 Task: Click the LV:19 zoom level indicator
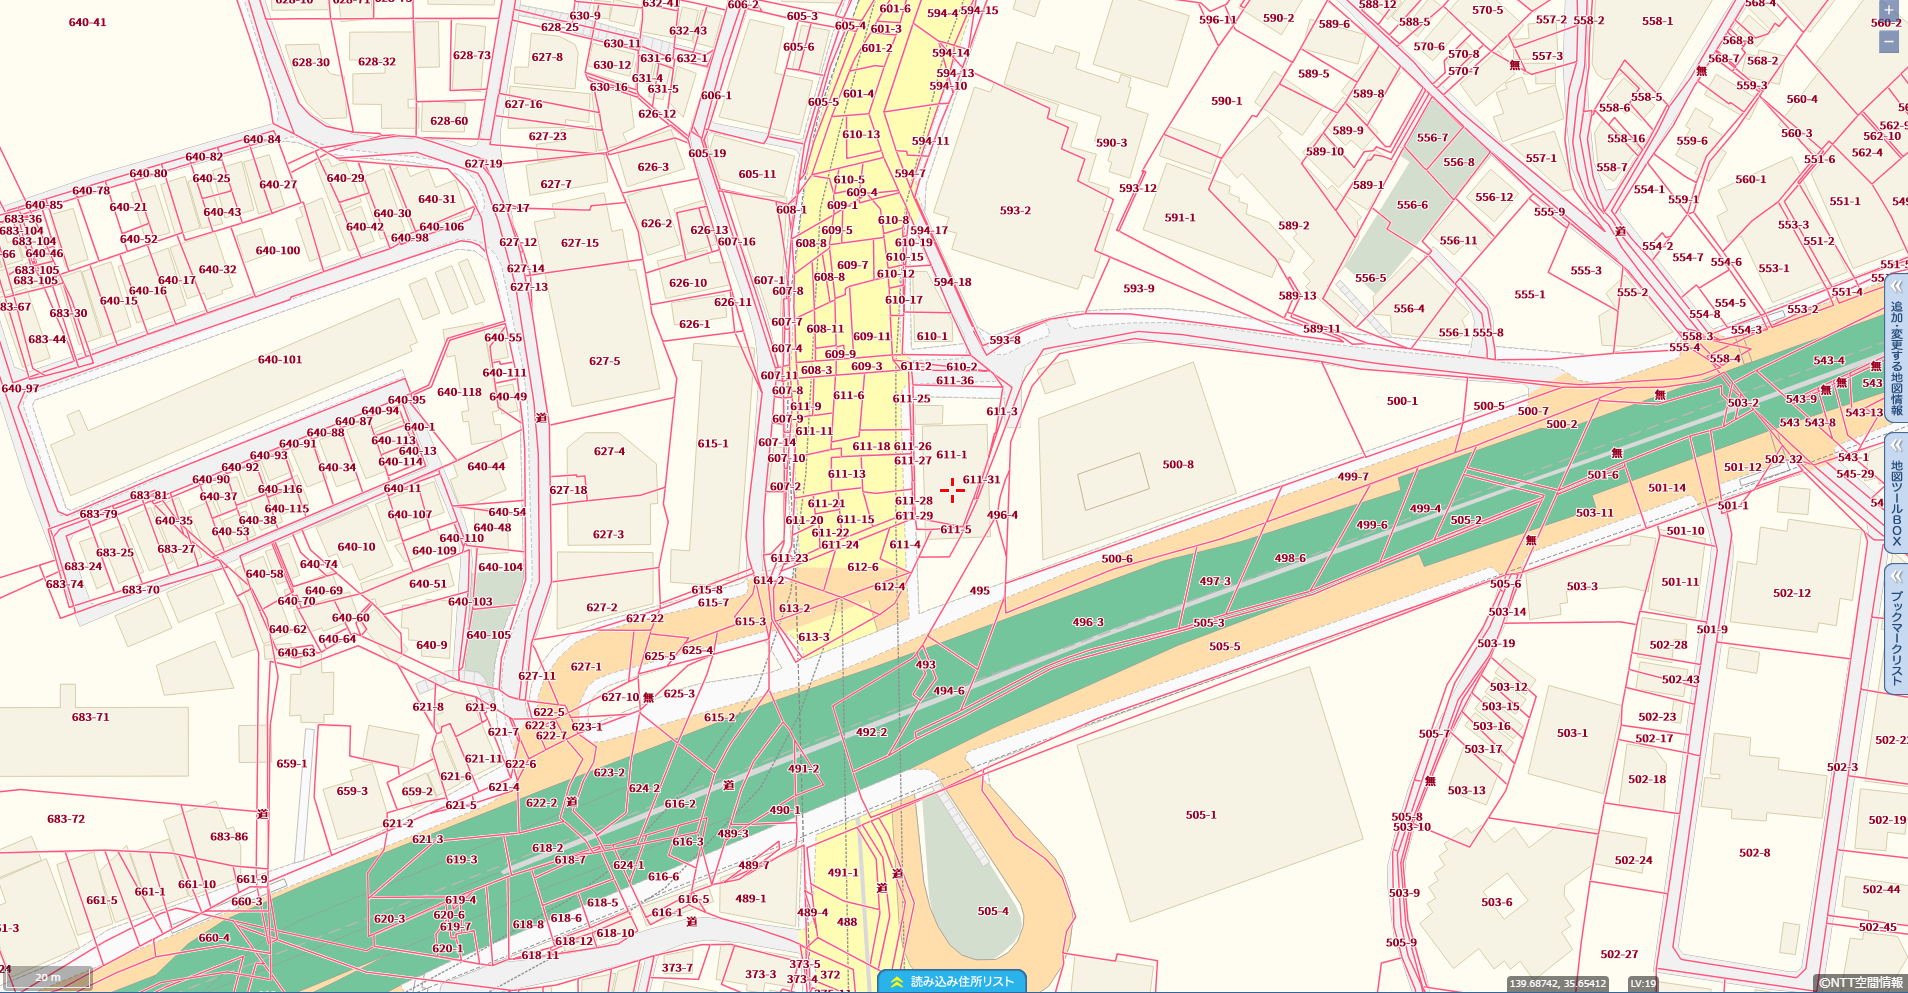coord(1643,984)
